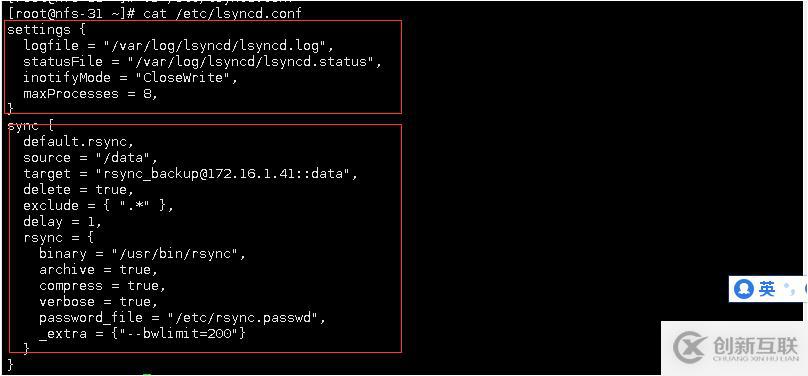Click the rsync_backup target address line
This screenshot has width=808, height=376.
(x=191, y=174)
